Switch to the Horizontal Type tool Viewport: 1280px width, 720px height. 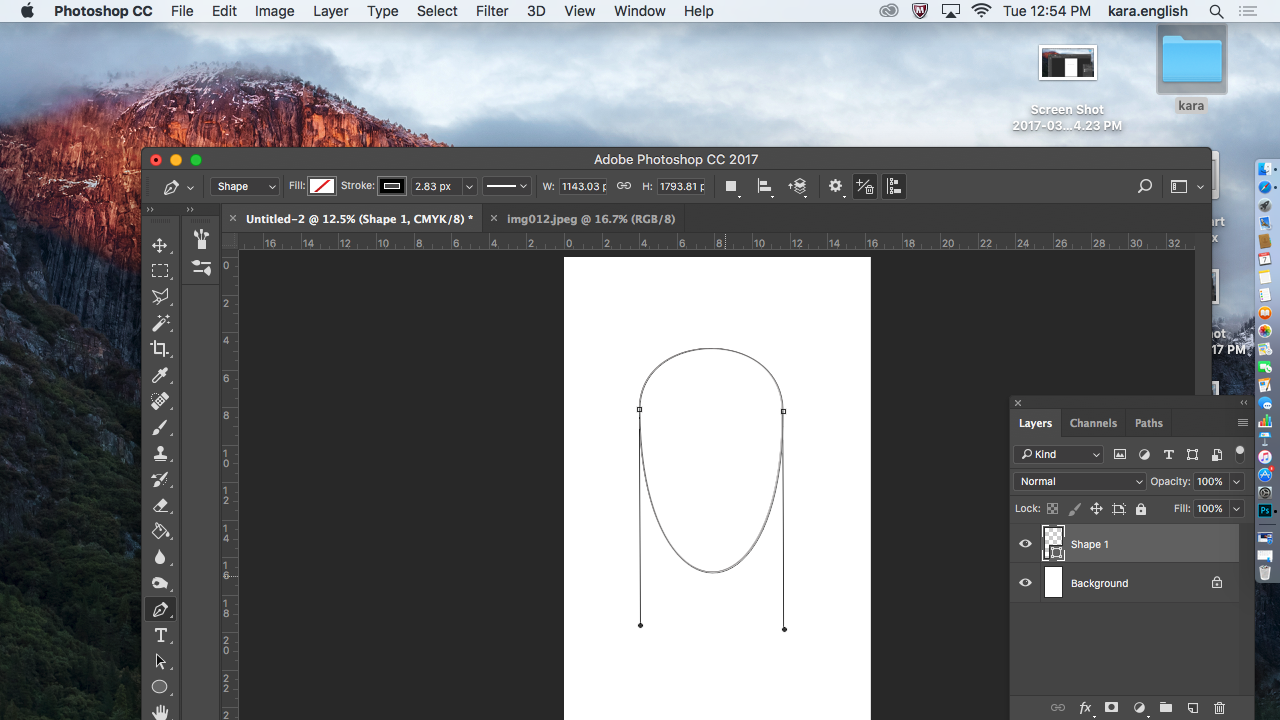(160, 634)
